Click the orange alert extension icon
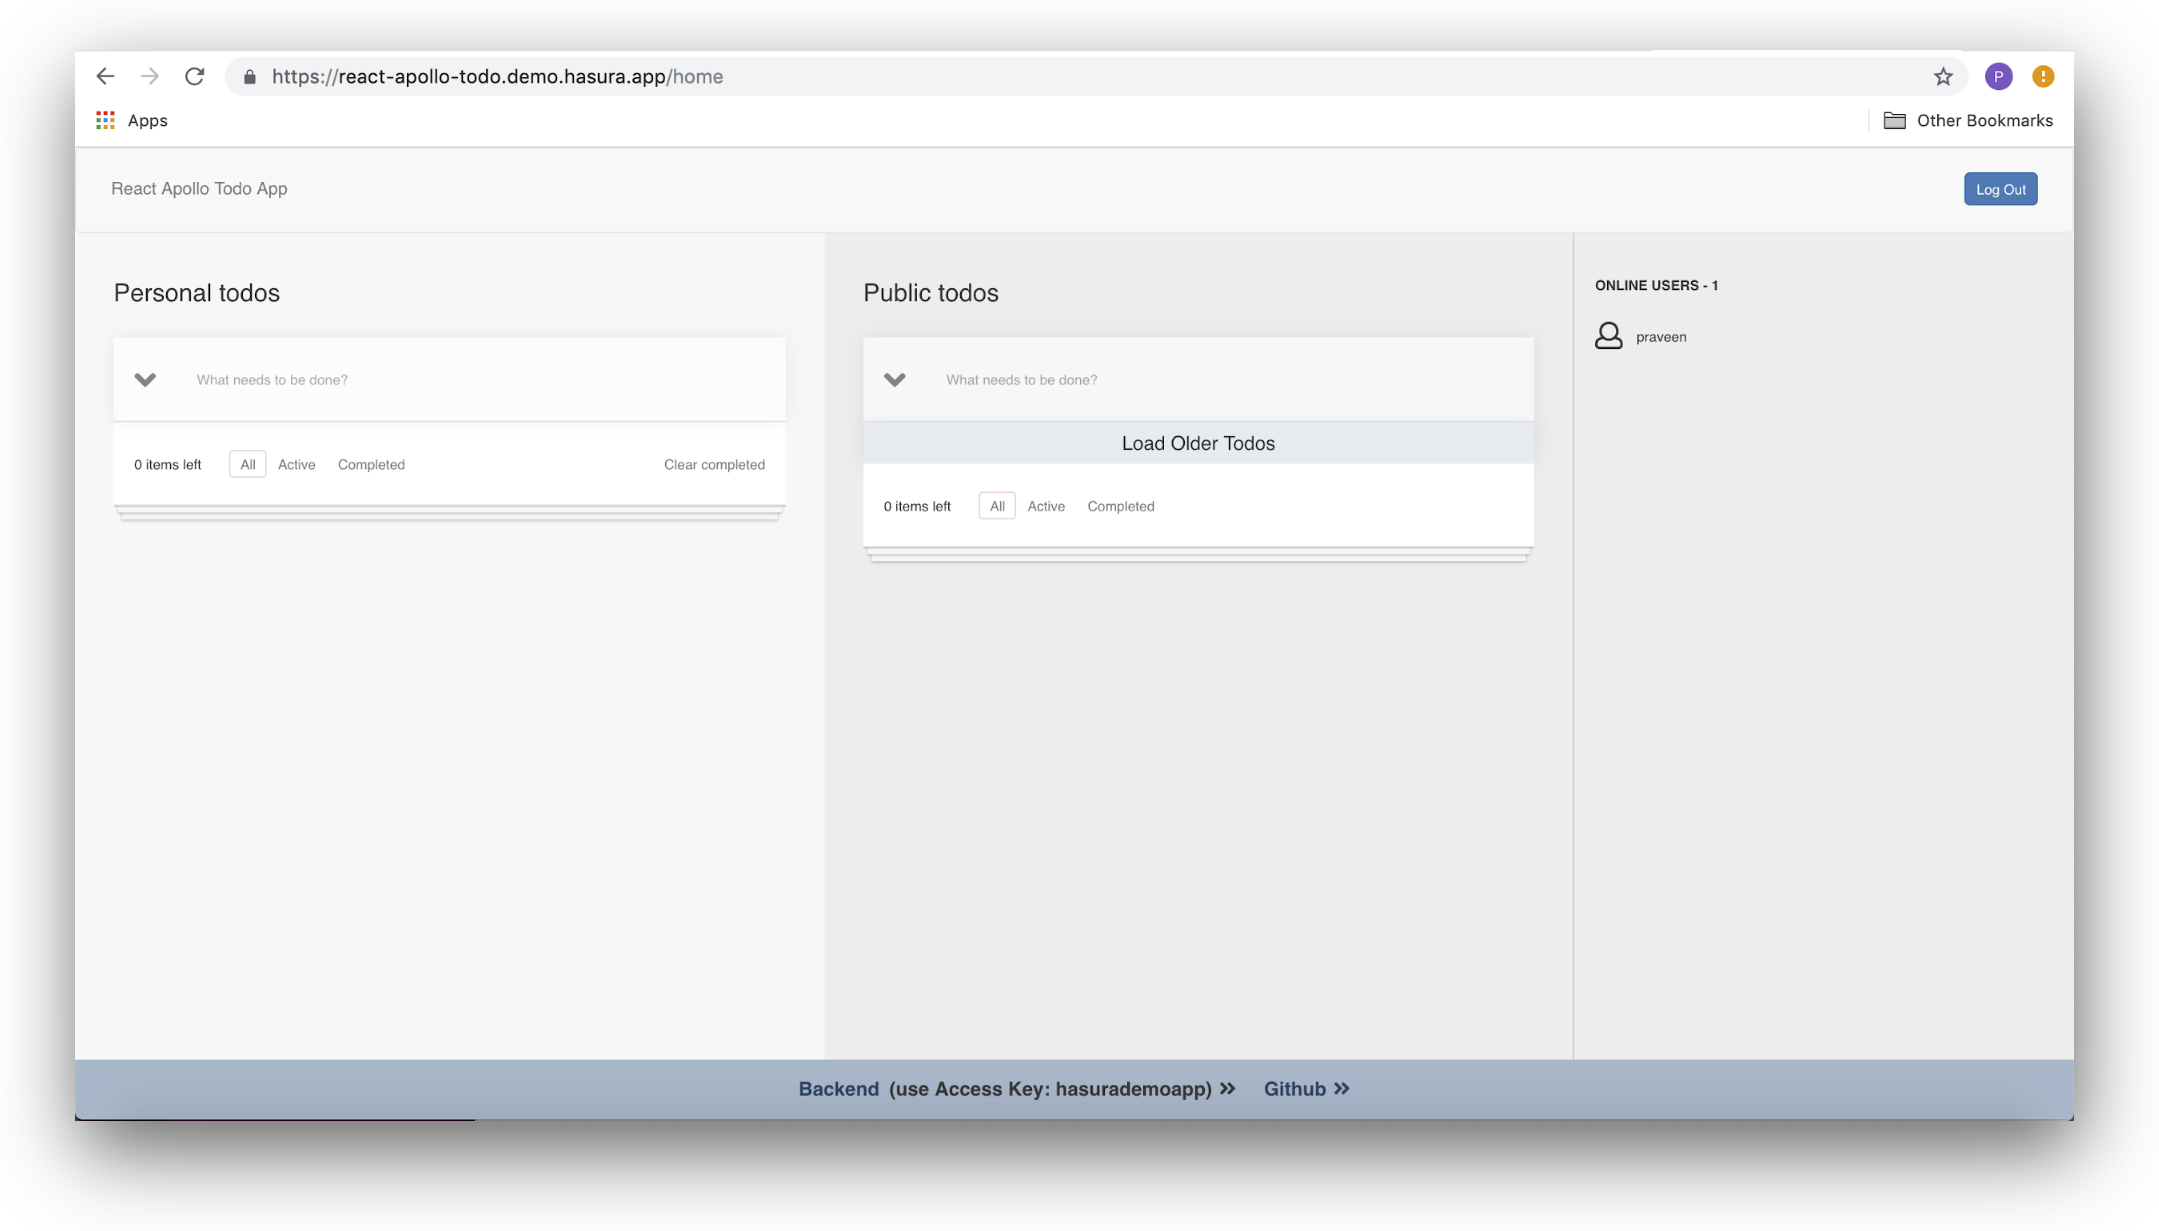This screenshot has width=2159, height=1231. tap(2043, 76)
